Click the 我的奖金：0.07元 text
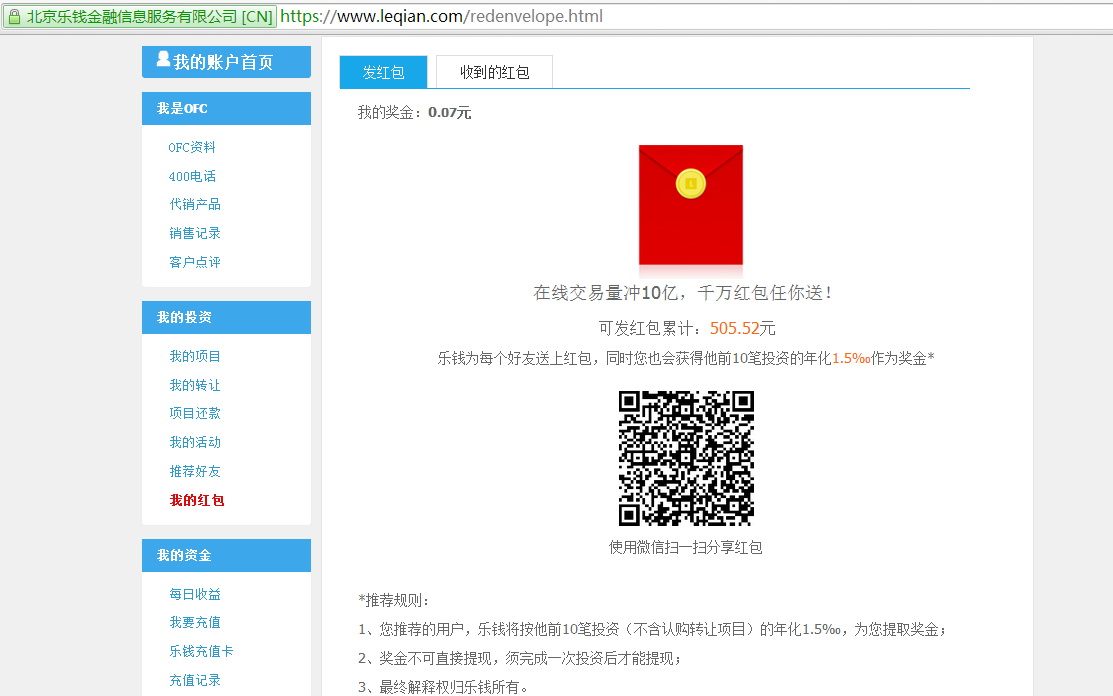The width and height of the screenshot is (1113, 696). point(415,113)
